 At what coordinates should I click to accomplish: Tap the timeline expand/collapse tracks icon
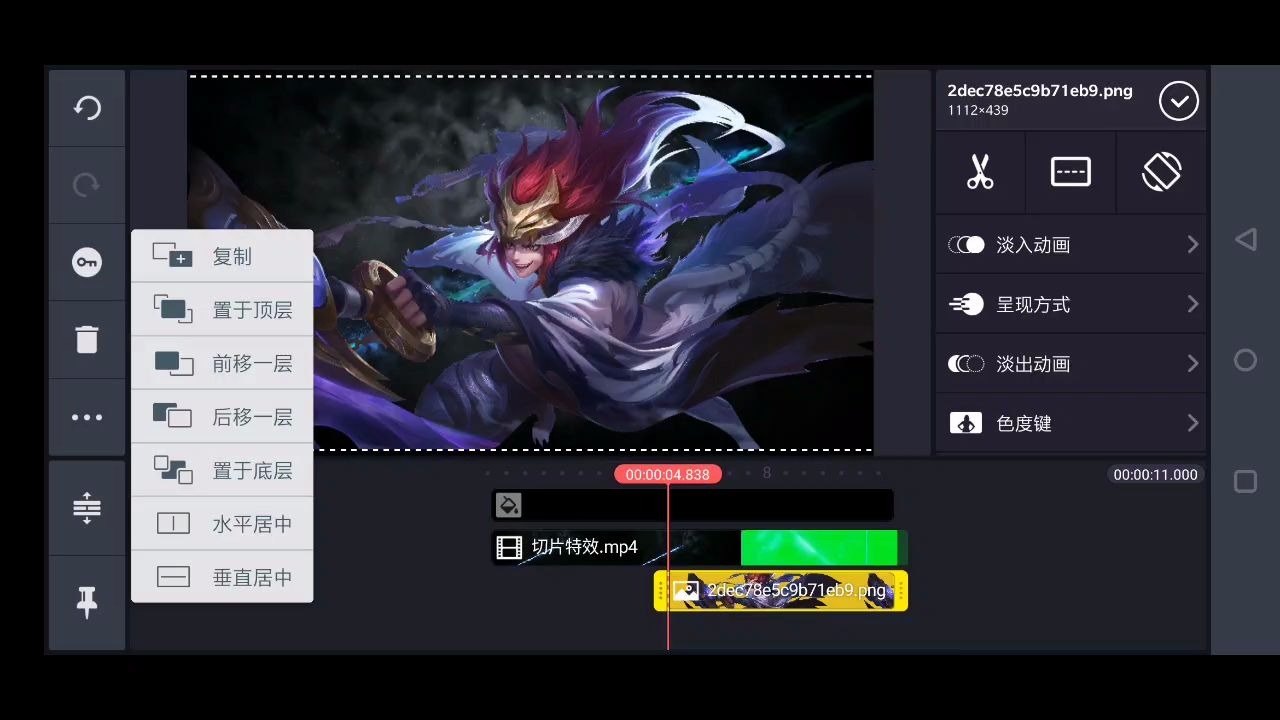click(x=87, y=508)
